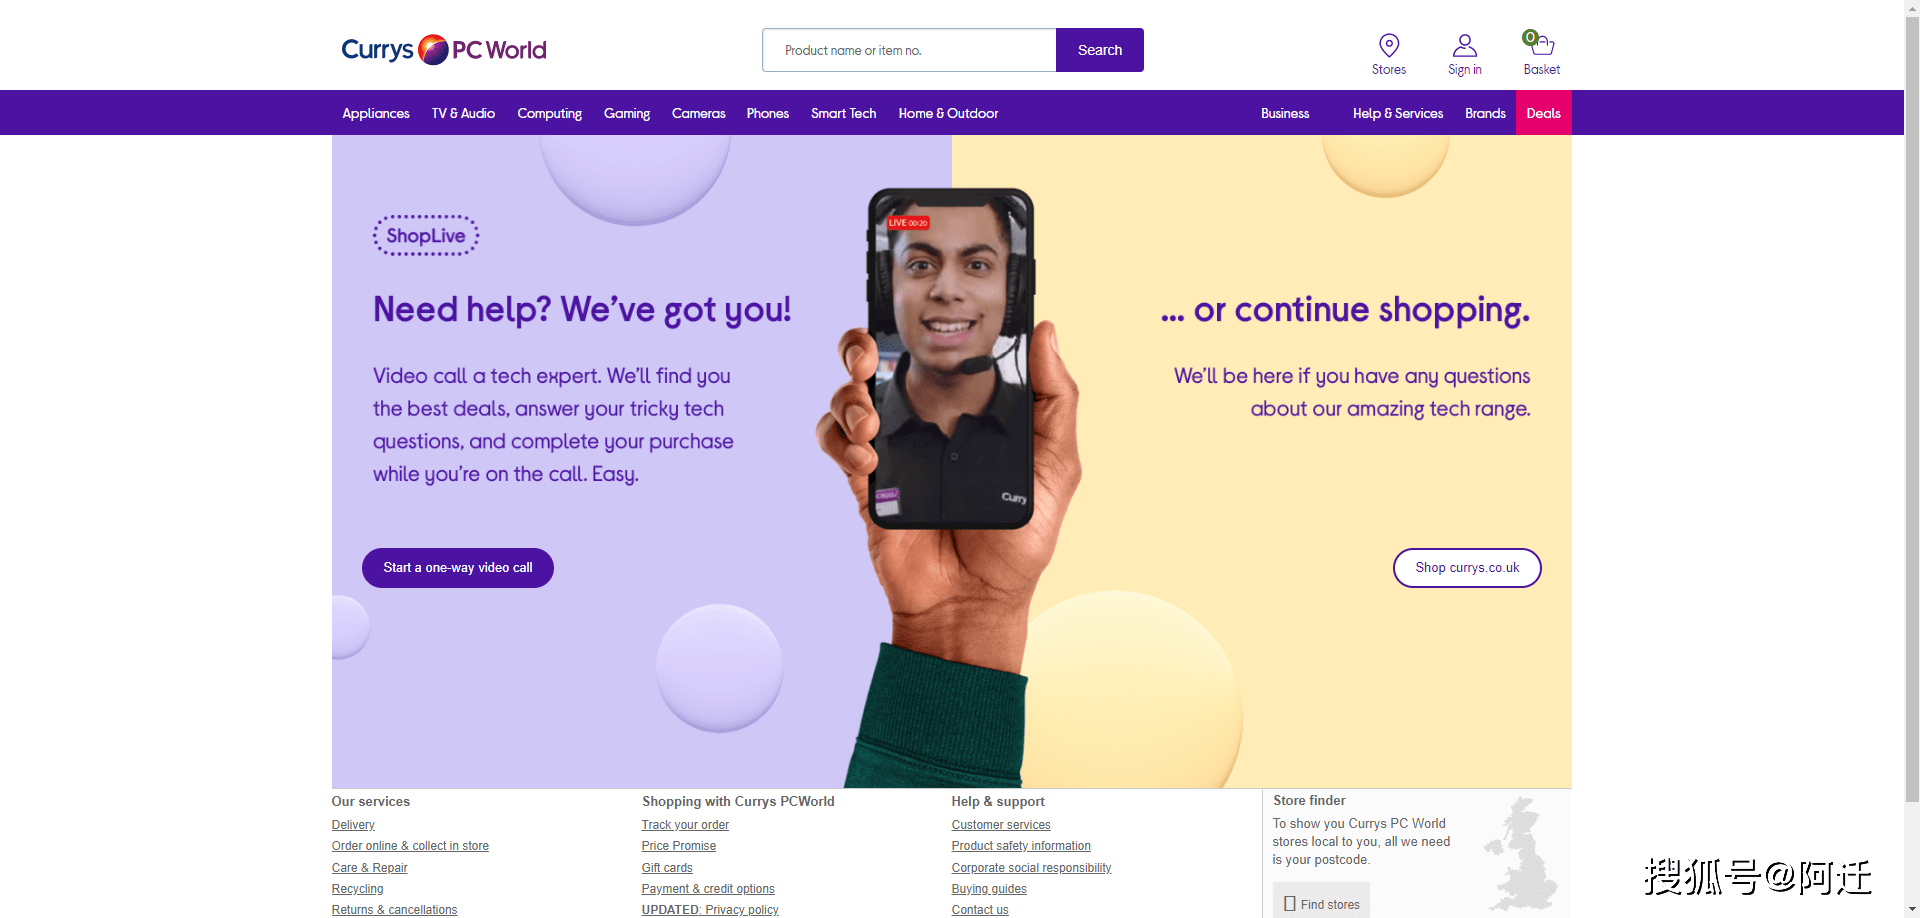Focus the product name search field
Viewport: 1920px width, 918px height.
909,50
